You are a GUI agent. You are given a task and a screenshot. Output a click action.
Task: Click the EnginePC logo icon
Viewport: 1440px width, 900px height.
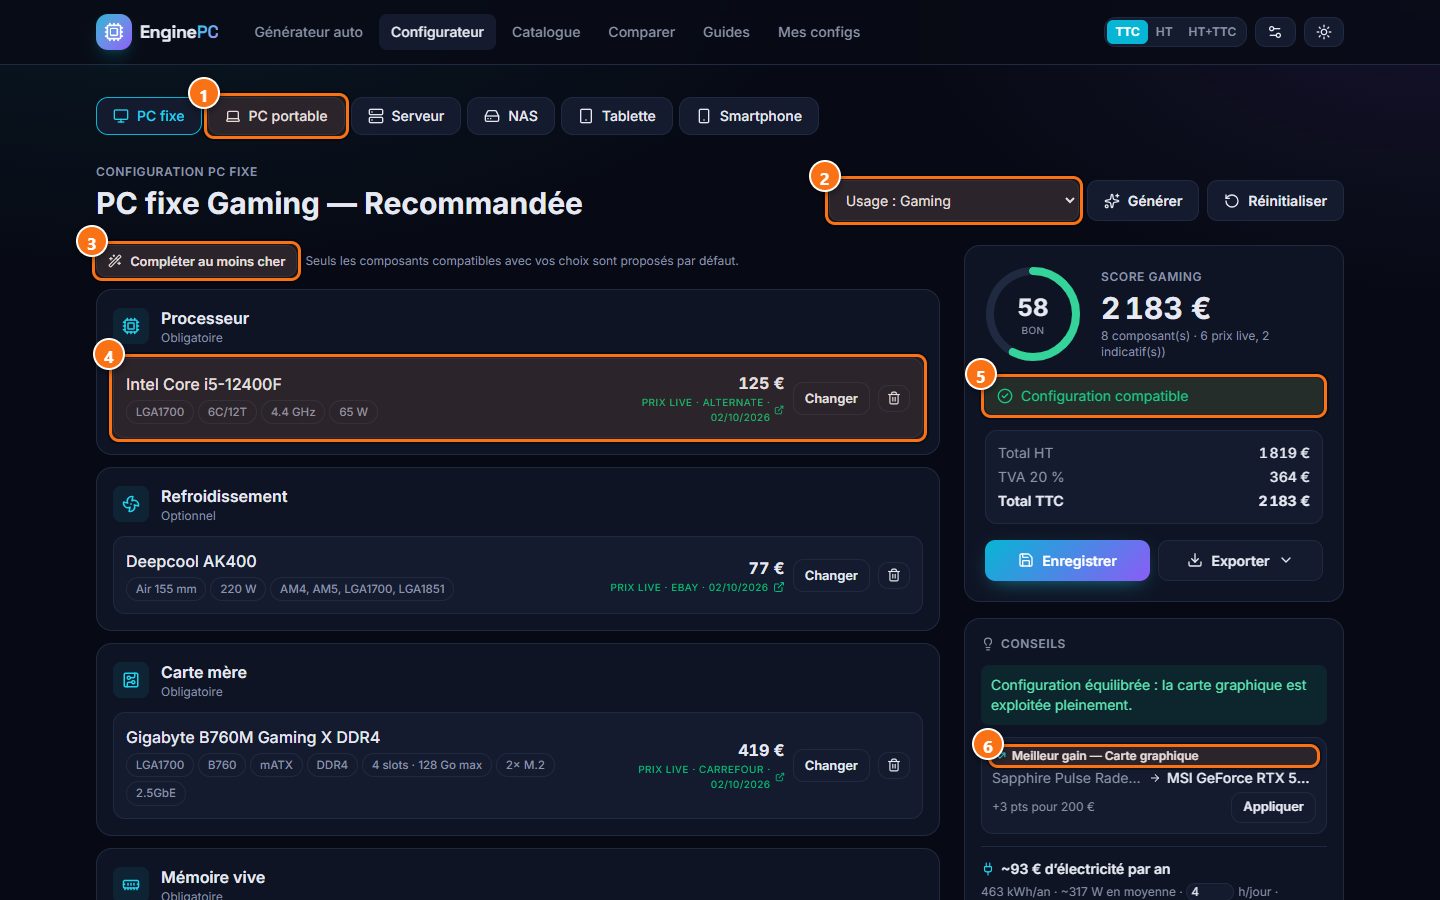tap(114, 32)
